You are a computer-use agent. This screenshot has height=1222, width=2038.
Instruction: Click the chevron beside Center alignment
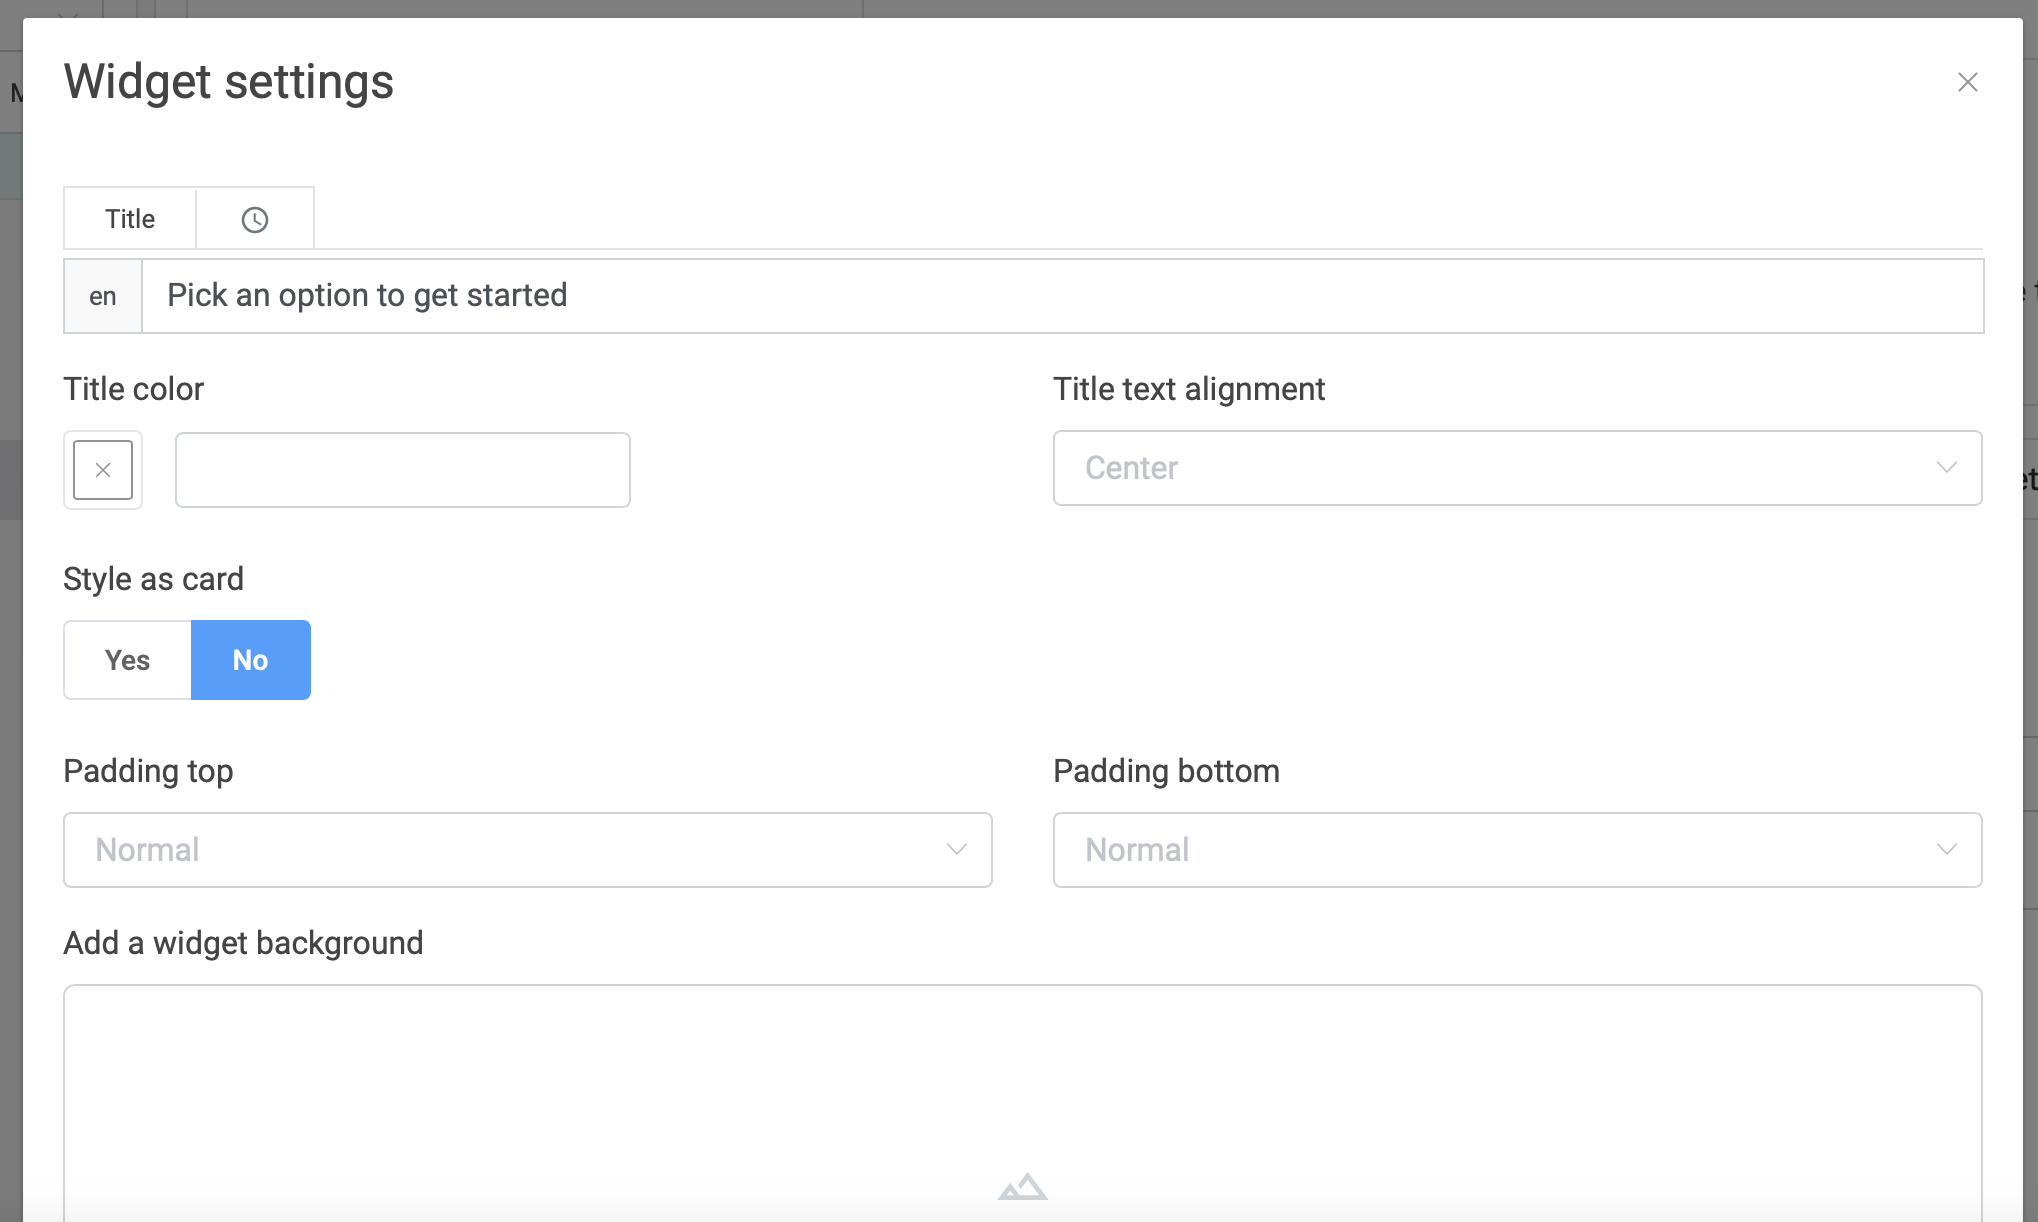1946,468
